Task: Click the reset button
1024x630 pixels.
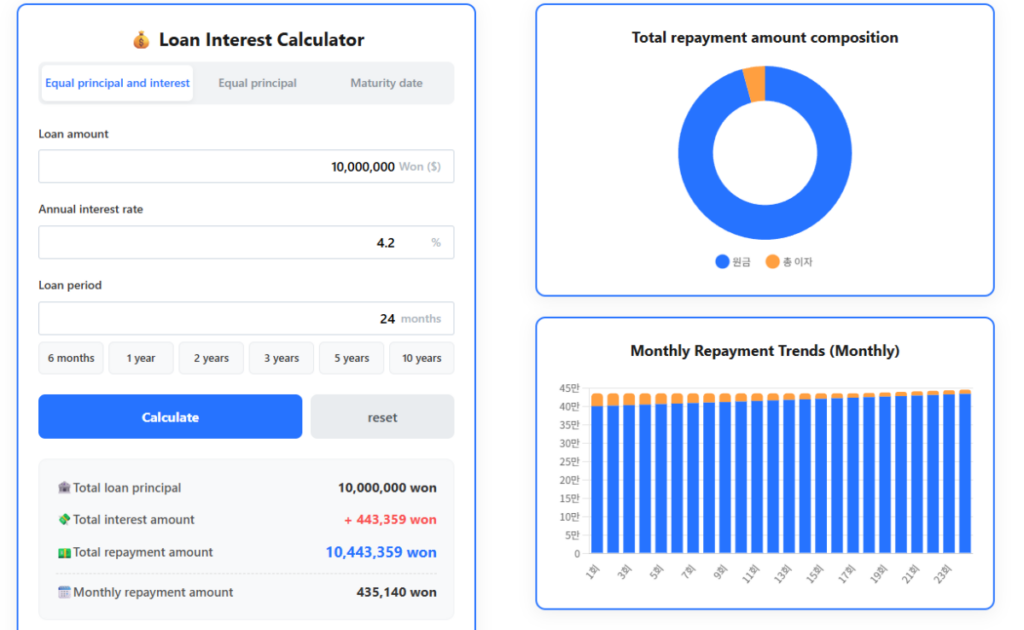Action: [382, 417]
